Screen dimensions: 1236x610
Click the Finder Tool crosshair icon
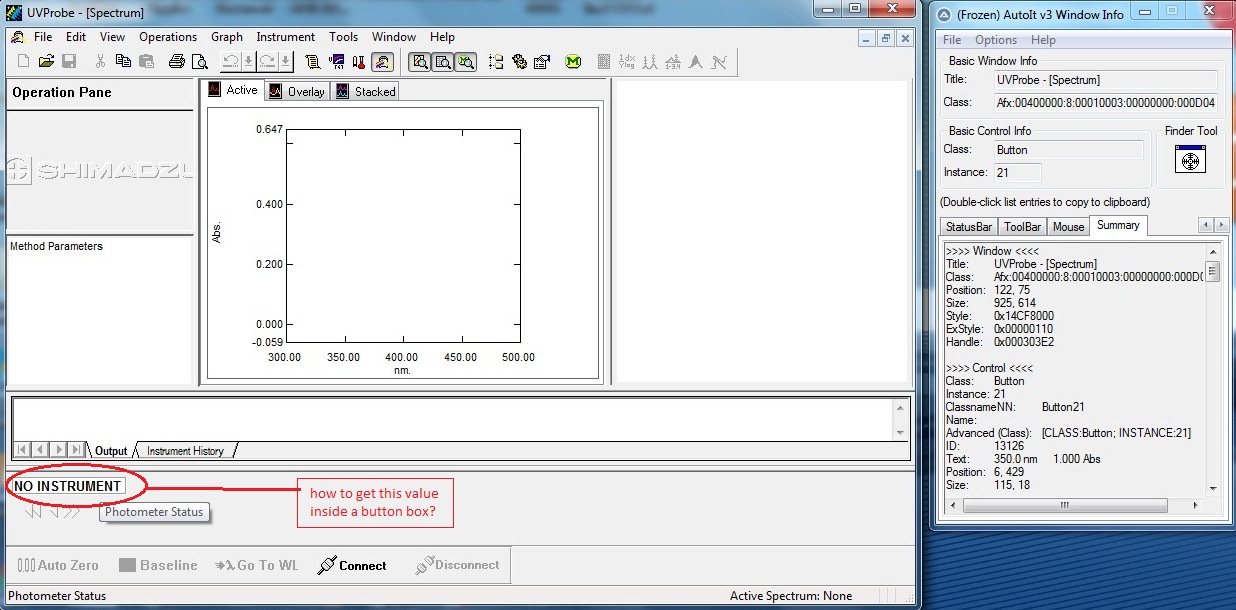(1190, 160)
